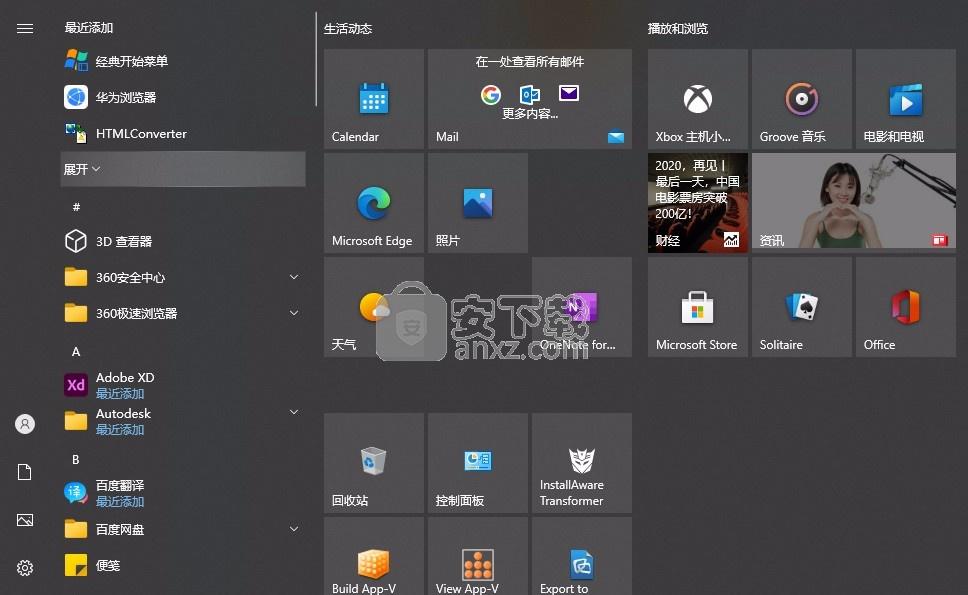Launch 百度翻译 app

point(183,493)
